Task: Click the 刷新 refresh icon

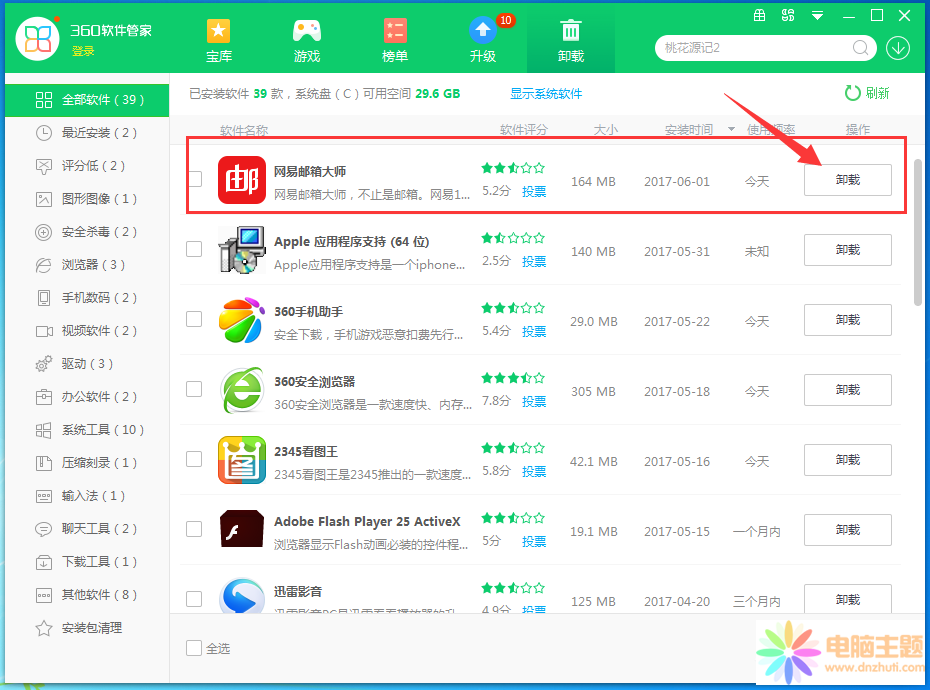Action: [x=853, y=93]
